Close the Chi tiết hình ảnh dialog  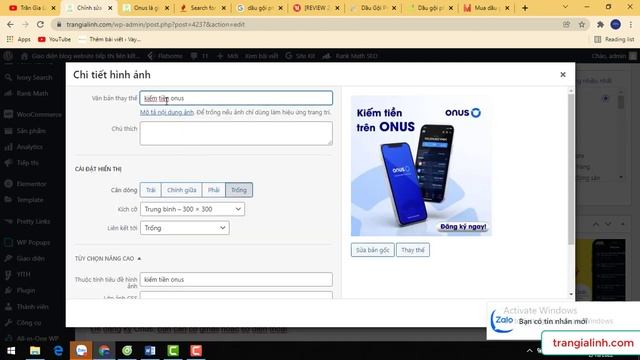coord(563,75)
